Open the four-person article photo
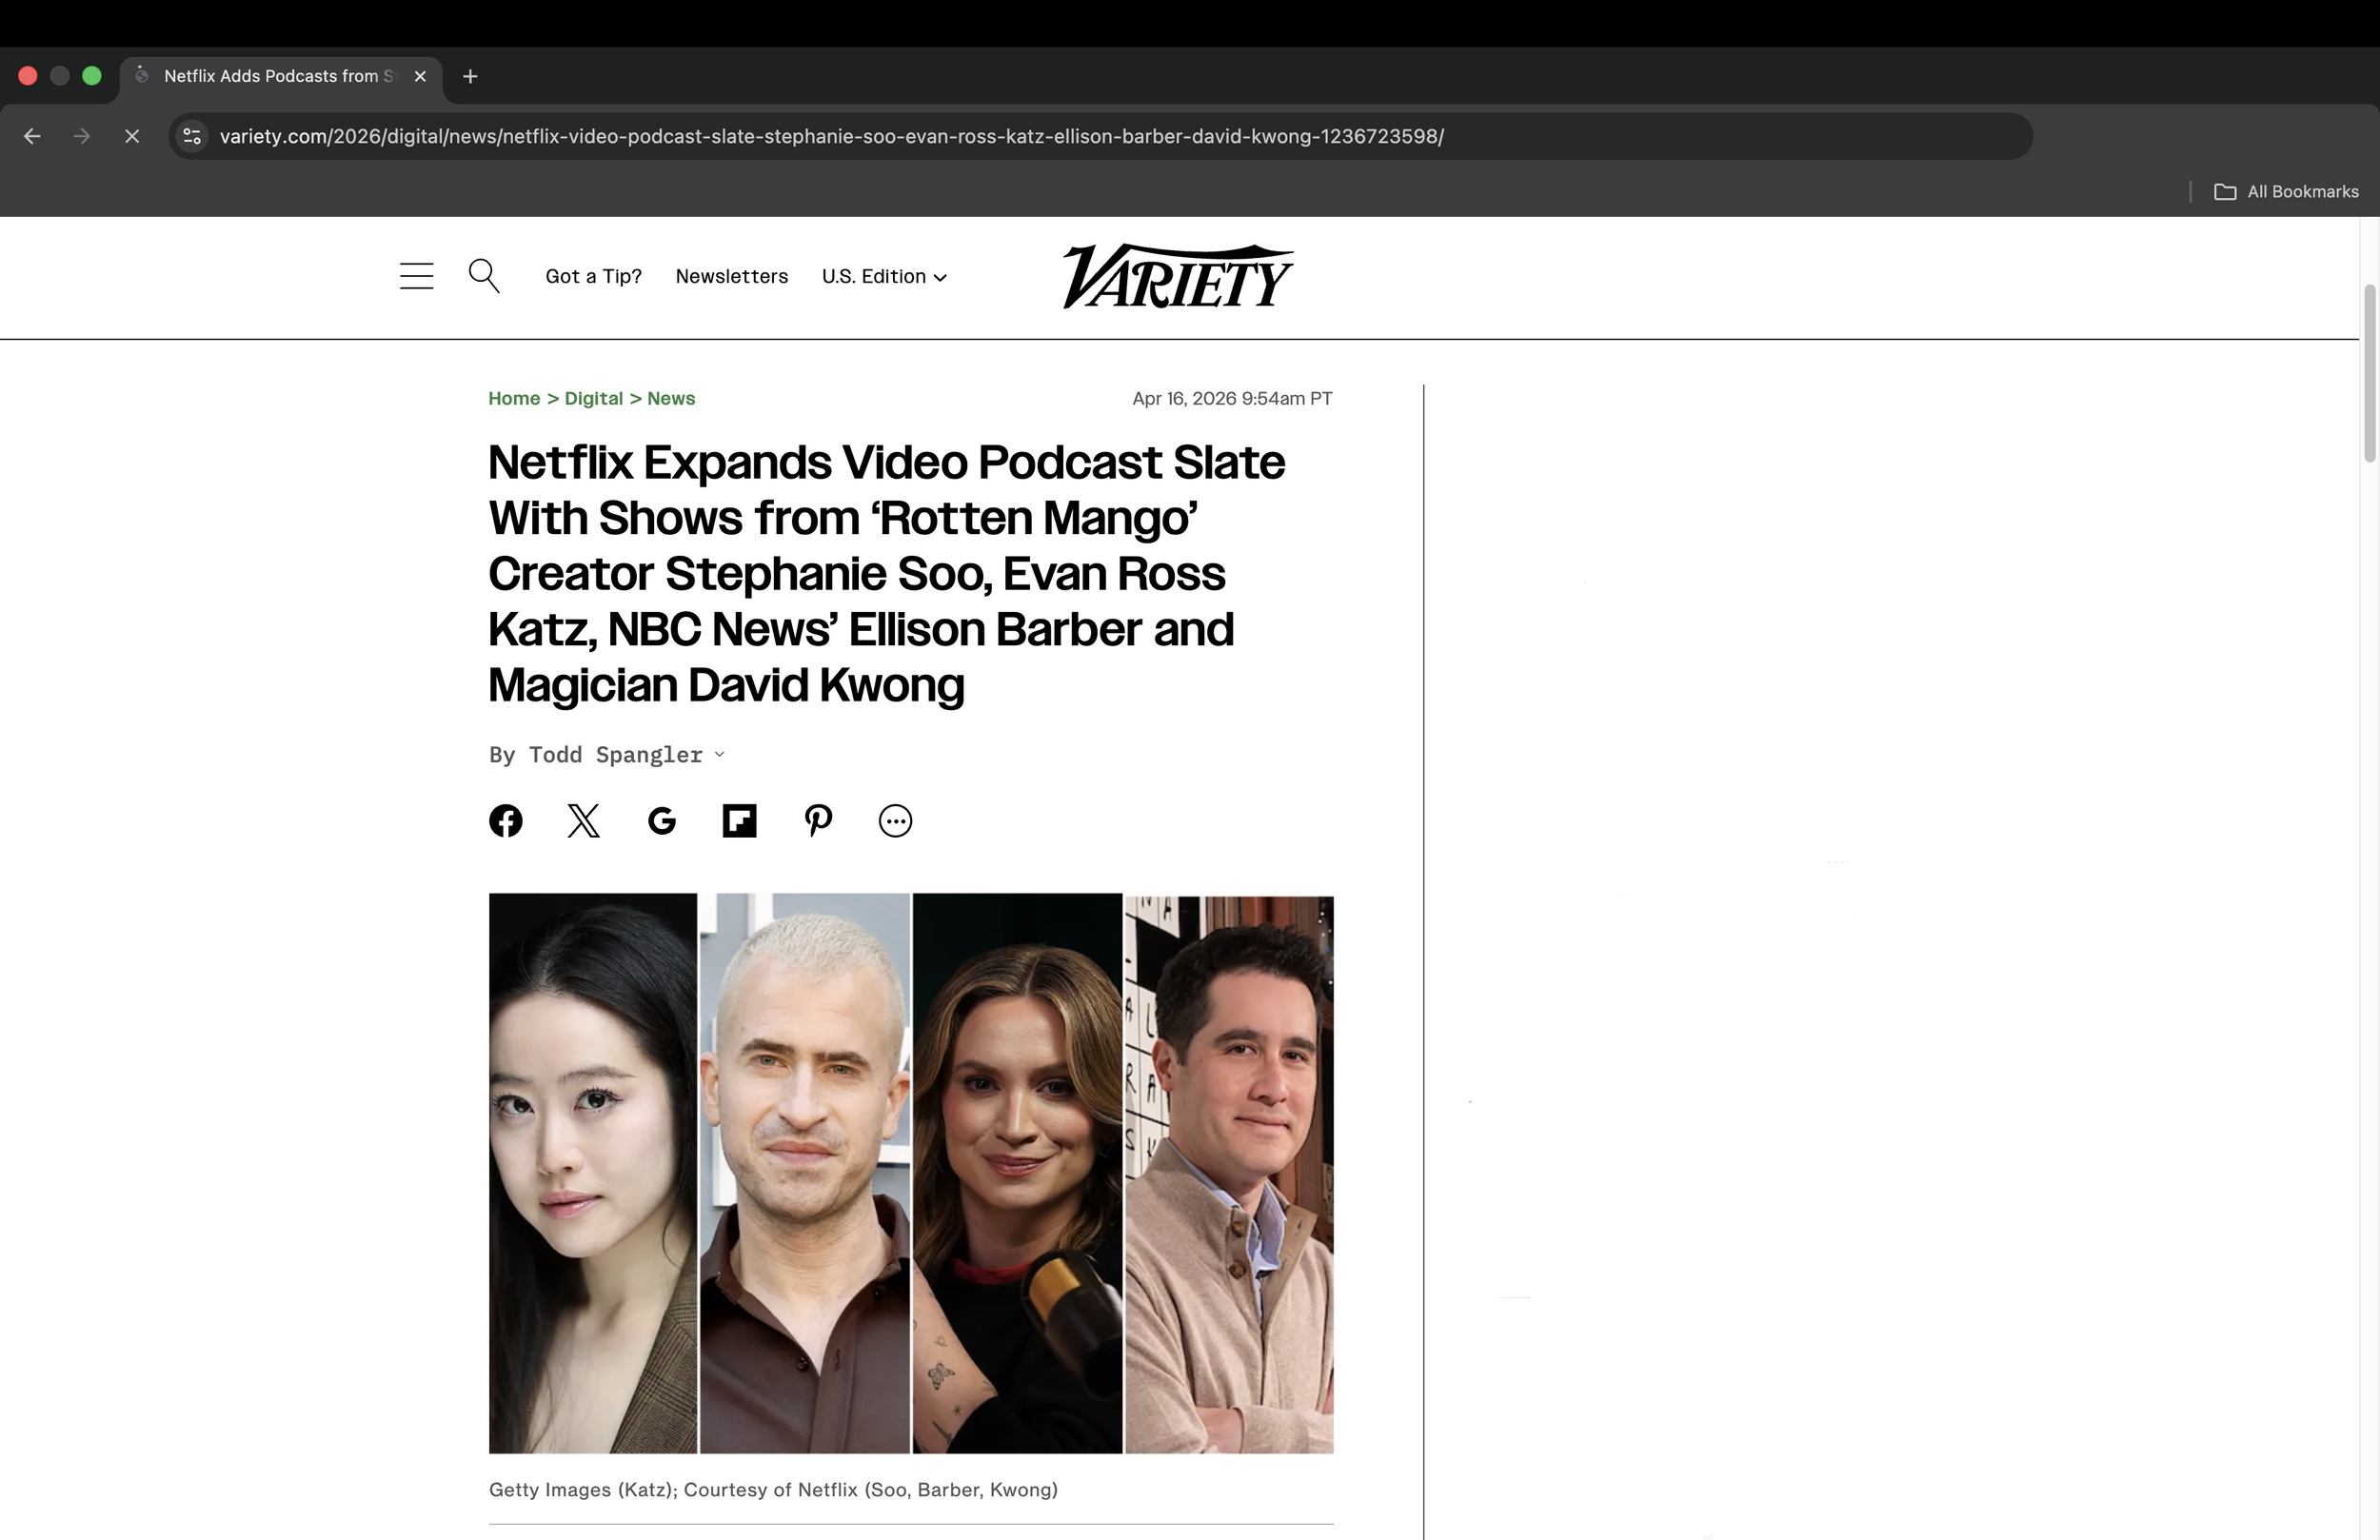Viewport: 2380px width, 1540px height. tap(911, 1173)
